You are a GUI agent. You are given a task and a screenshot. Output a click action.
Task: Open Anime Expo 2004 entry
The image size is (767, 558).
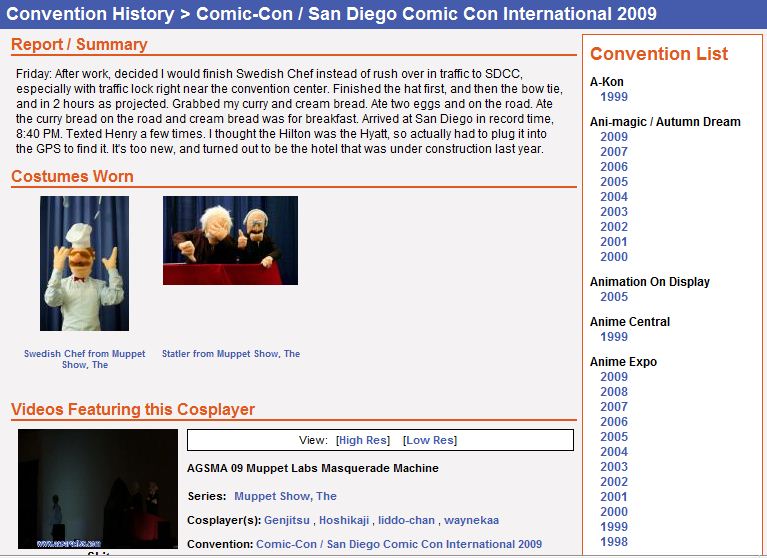coord(614,451)
